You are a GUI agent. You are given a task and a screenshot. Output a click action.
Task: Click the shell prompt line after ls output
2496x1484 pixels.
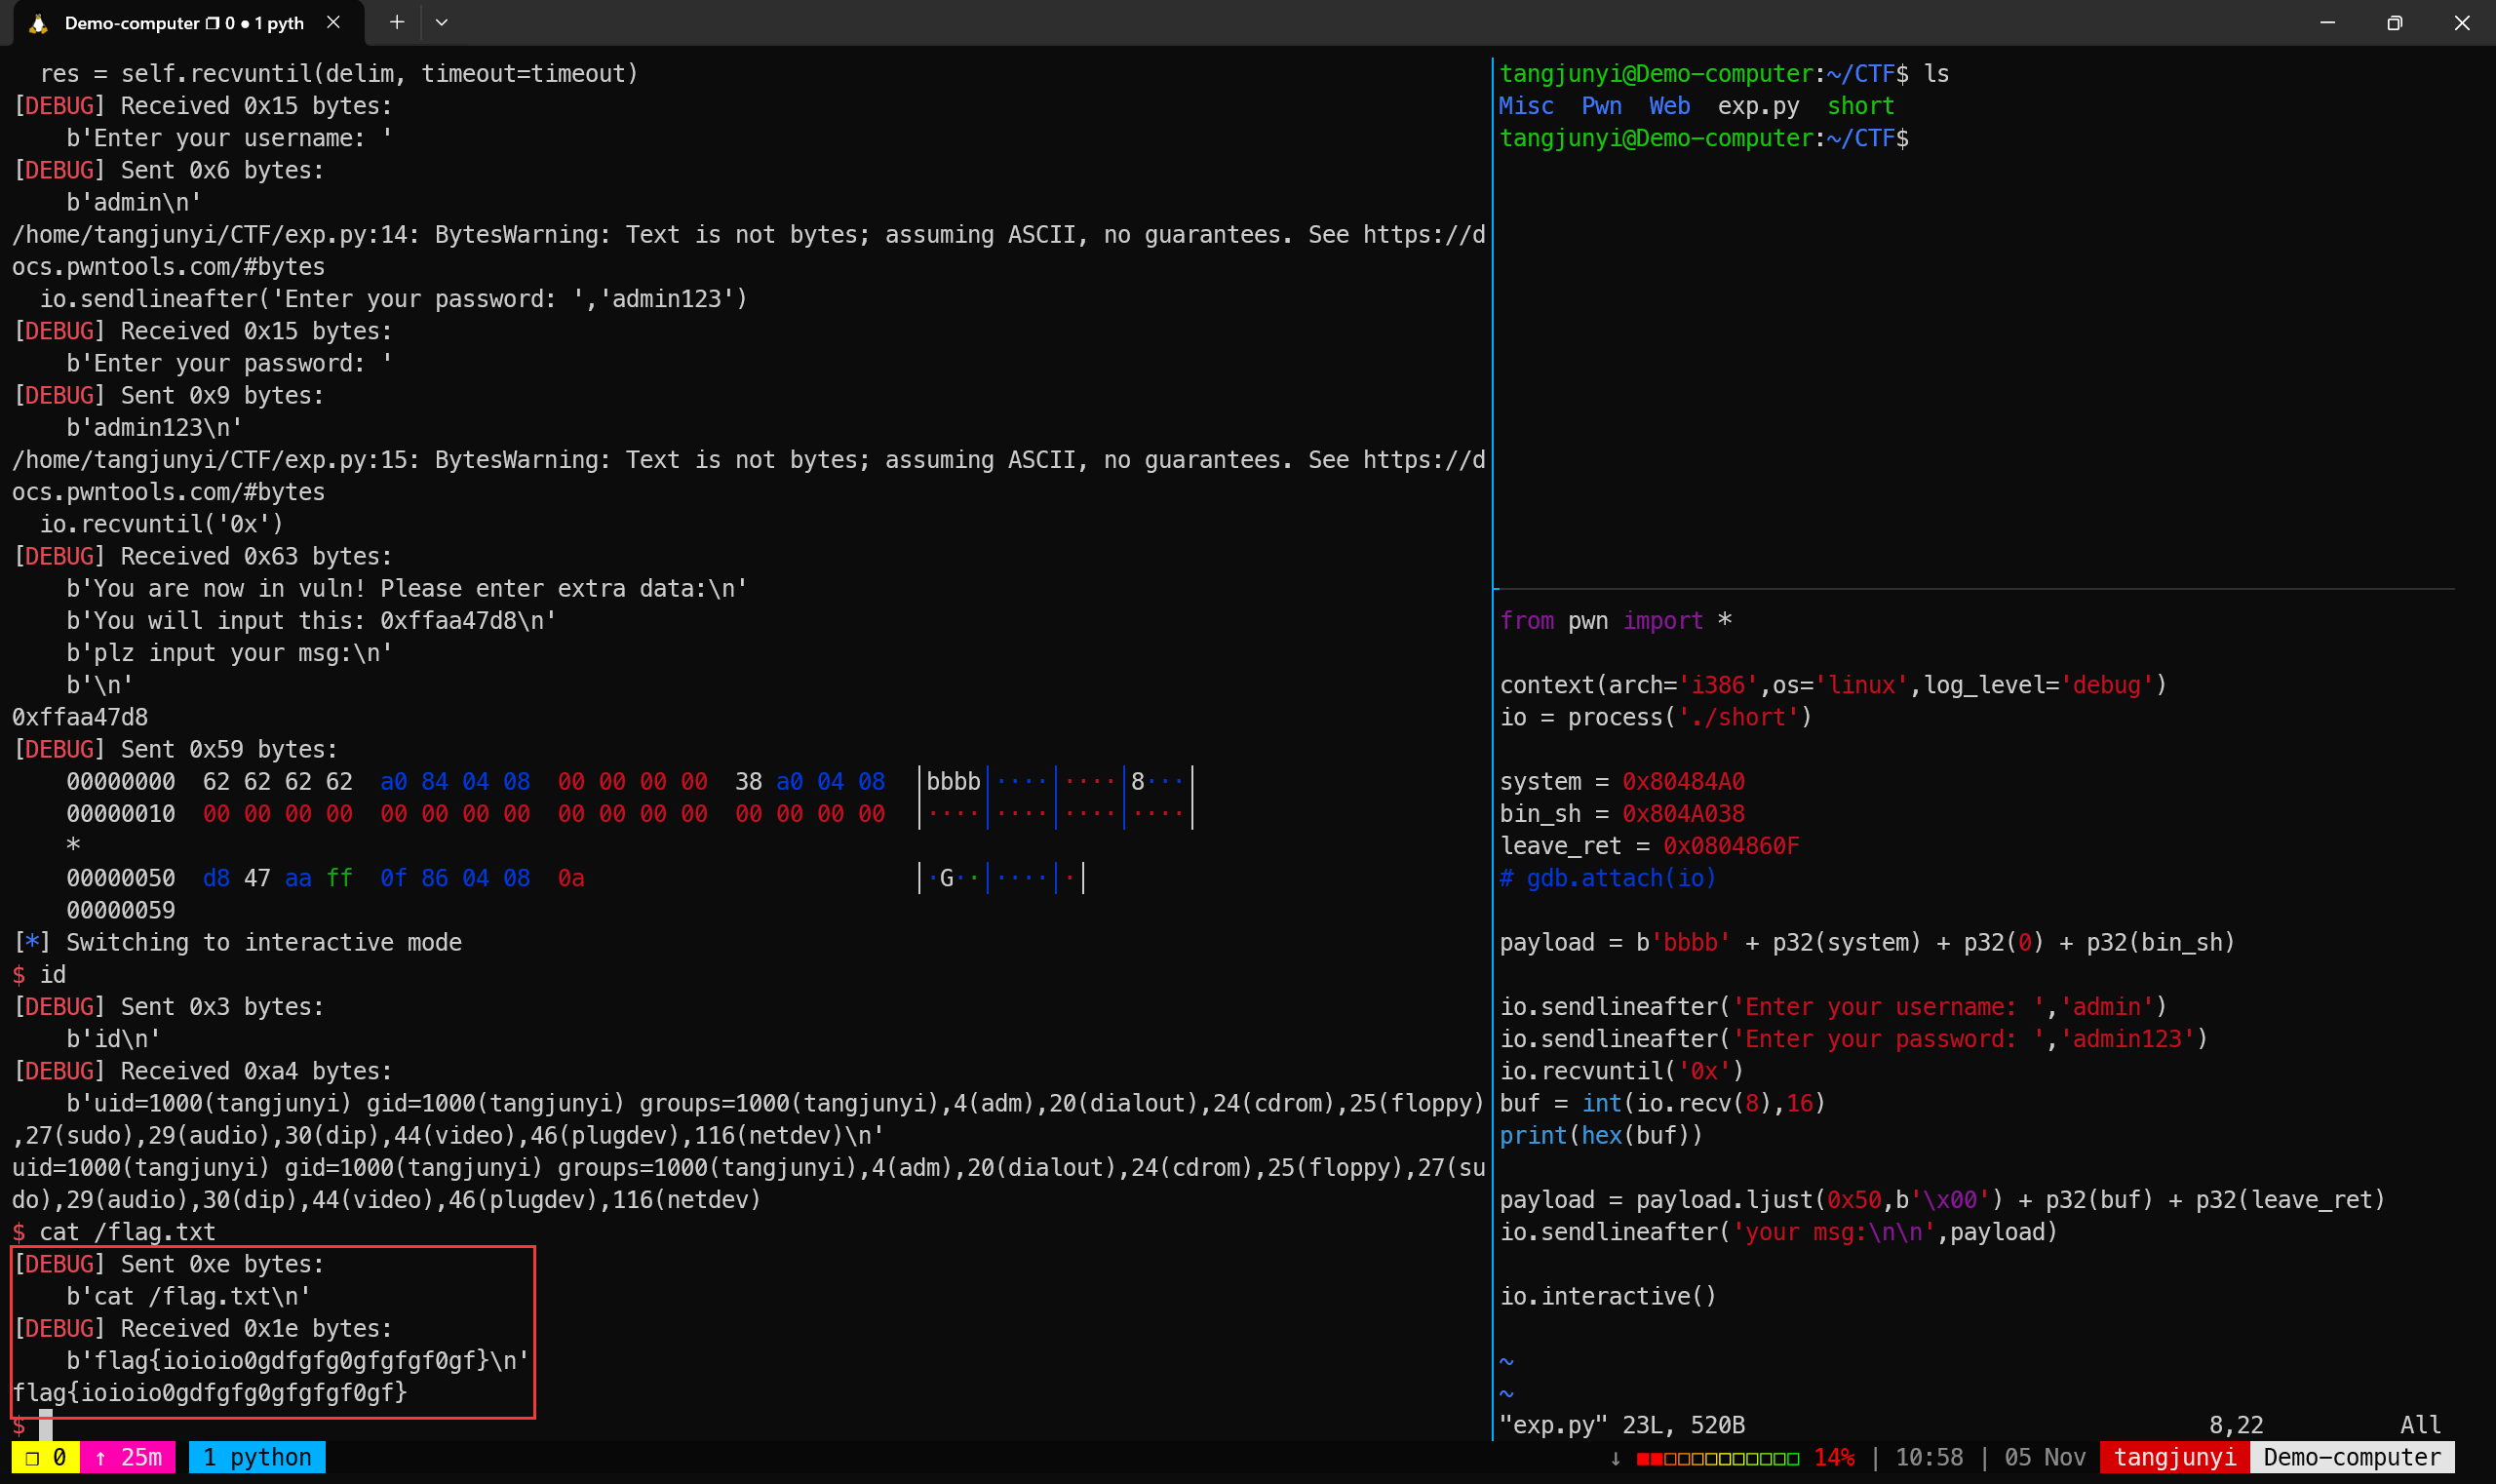(x=1704, y=138)
